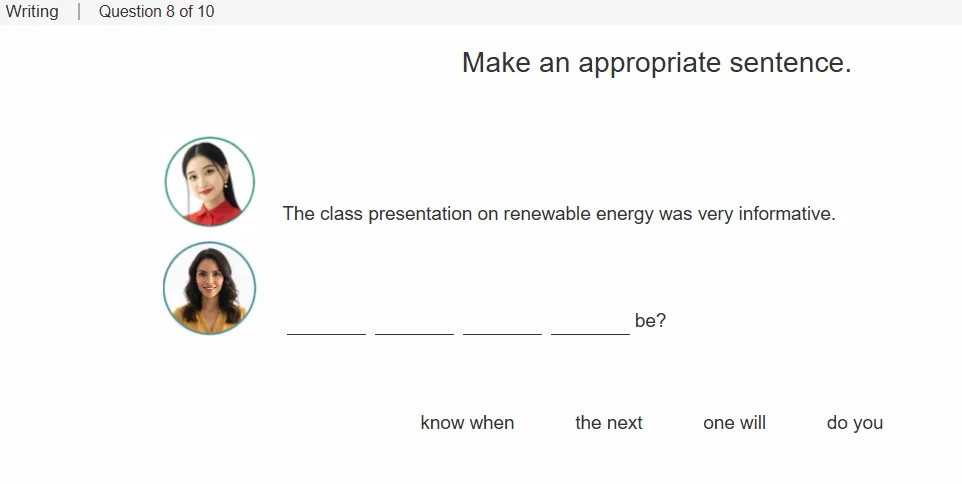Click the vertical divider beside "Writing"
This screenshot has width=962, height=484.
(x=79, y=12)
